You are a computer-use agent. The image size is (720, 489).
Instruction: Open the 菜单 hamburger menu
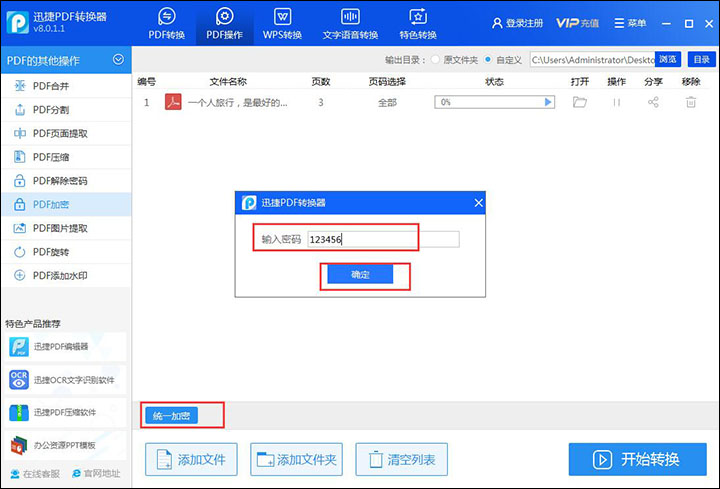coord(630,23)
